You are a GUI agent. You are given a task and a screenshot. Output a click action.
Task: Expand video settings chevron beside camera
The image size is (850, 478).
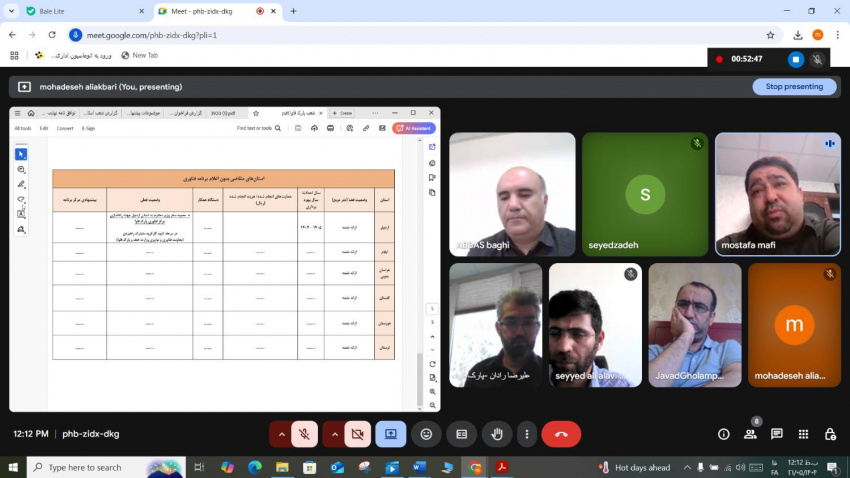pyautogui.click(x=331, y=434)
